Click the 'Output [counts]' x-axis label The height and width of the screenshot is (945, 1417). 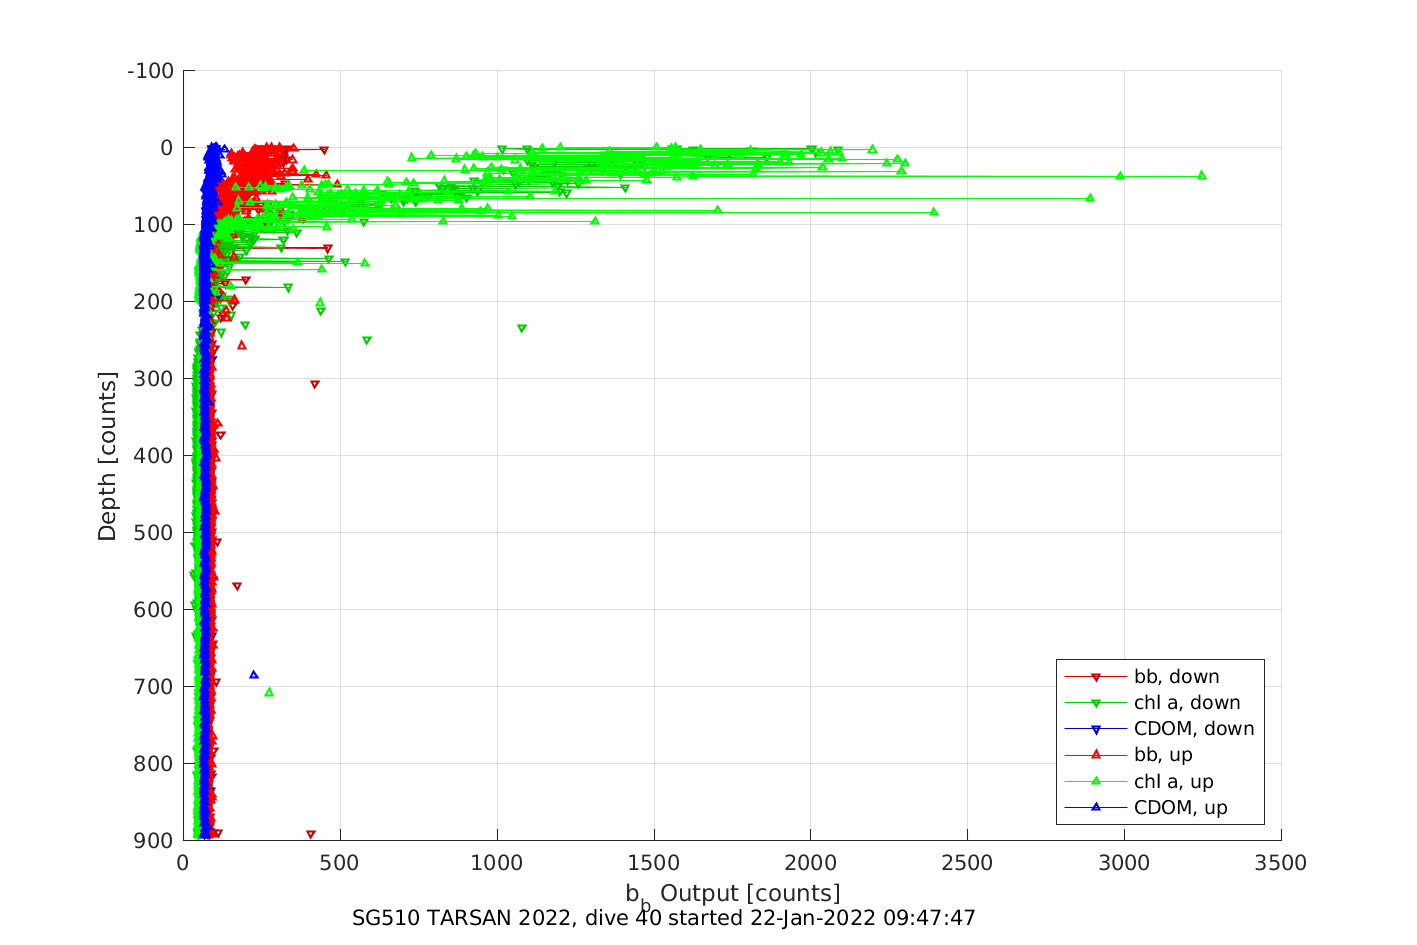point(750,893)
